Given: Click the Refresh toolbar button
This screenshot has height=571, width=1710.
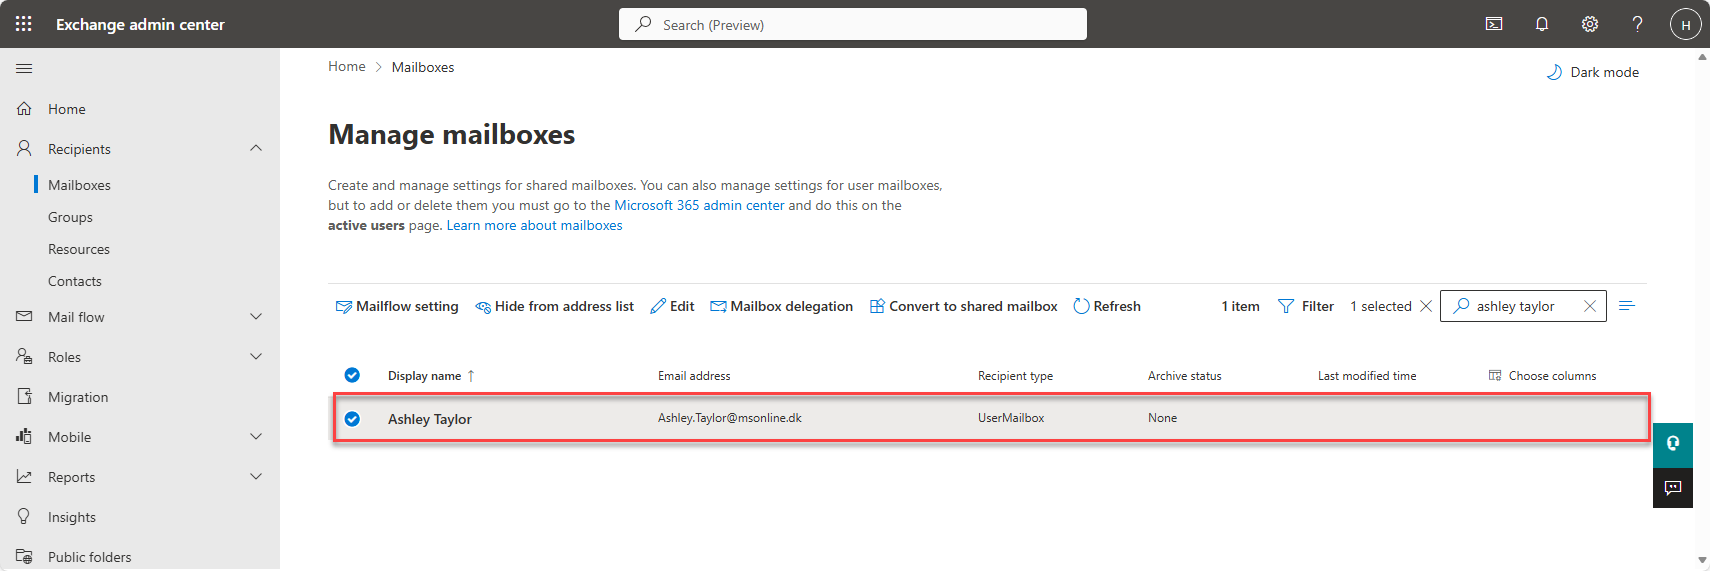Looking at the screenshot, I should pos(1107,306).
